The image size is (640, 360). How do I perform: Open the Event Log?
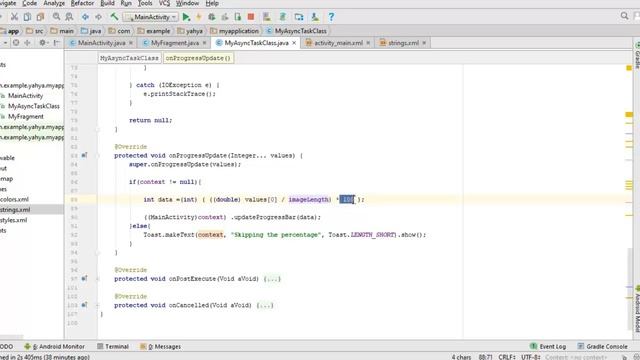pos(548,347)
